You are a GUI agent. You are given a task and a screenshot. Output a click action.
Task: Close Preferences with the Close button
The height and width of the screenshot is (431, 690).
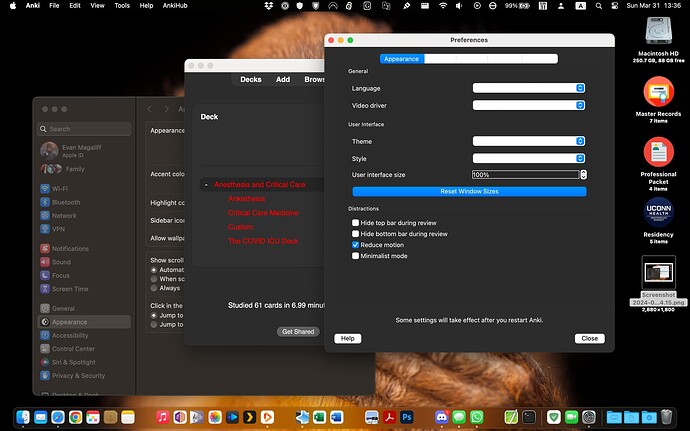(x=590, y=339)
